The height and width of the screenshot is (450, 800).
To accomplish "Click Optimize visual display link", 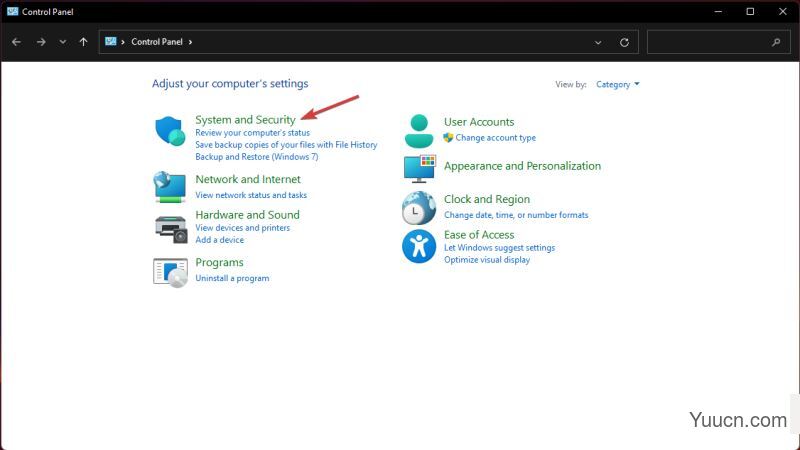I will (x=487, y=260).
